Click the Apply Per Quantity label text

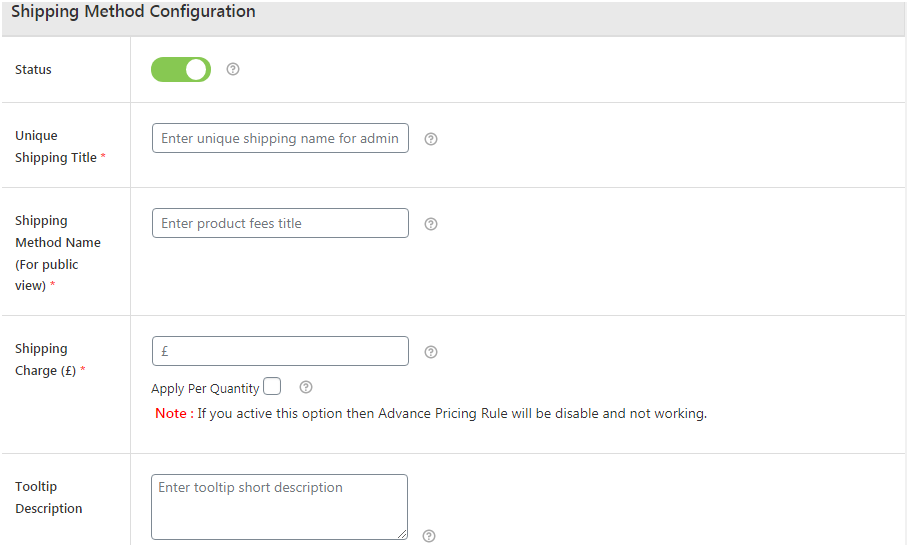tap(205, 388)
